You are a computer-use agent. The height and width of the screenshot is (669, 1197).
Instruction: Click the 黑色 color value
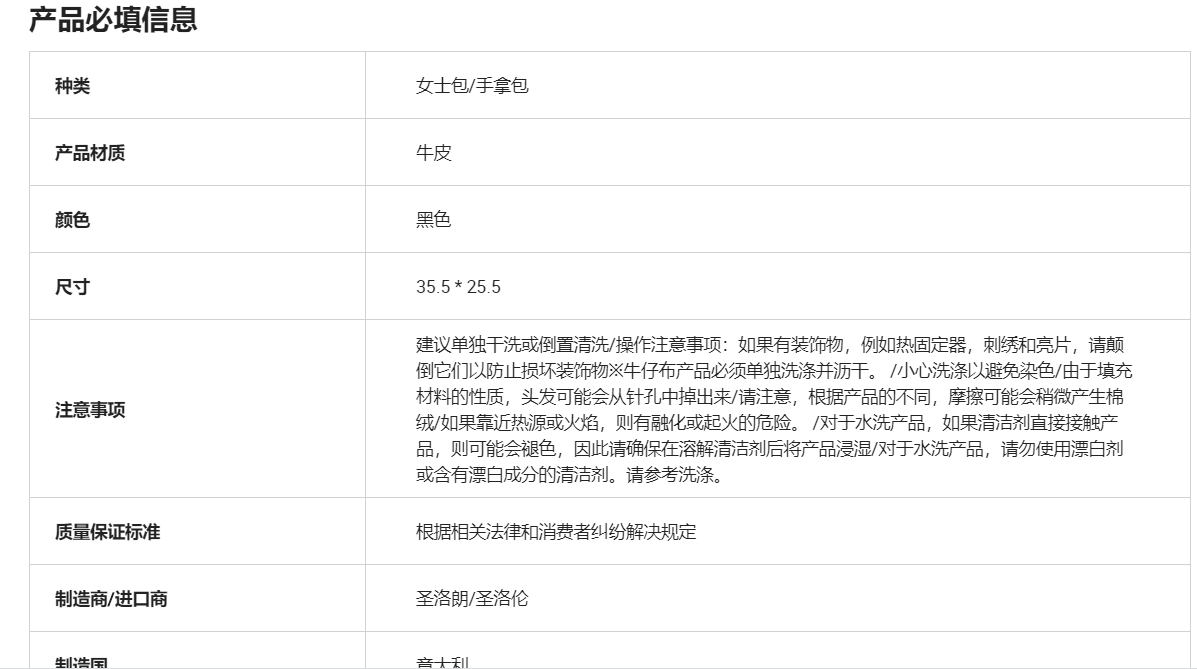coord(434,220)
